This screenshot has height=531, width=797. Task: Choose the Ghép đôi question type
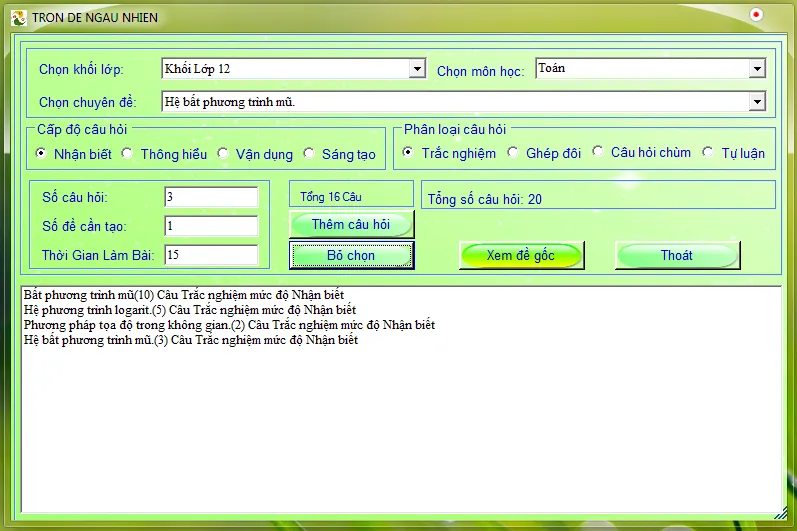click(x=514, y=153)
